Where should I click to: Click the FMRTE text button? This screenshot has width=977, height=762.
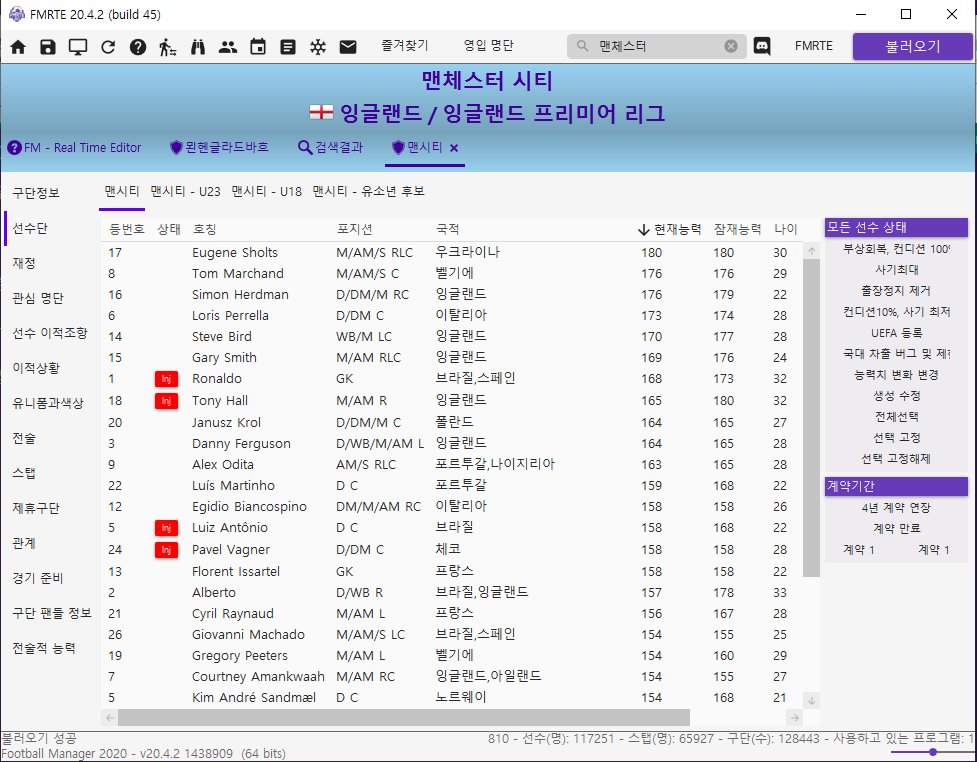(814, 46)
